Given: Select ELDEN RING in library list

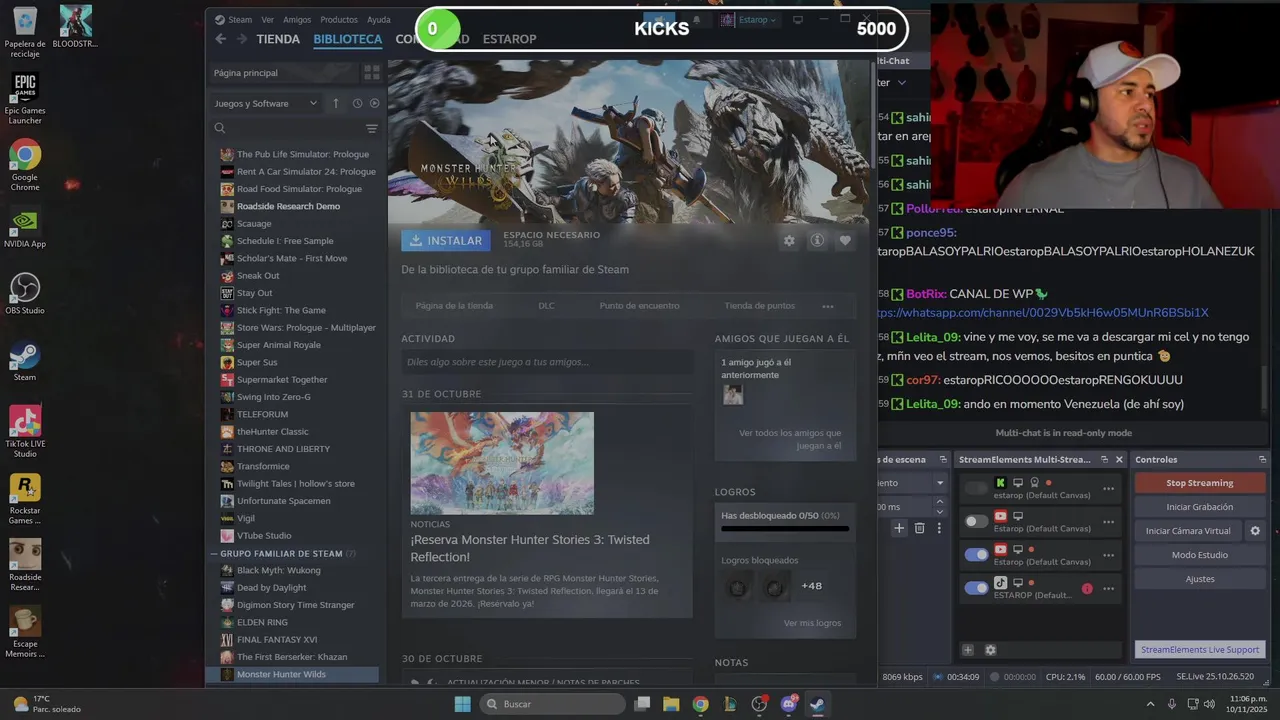Looking at the screenshot, I should pyautogui.click(x=262, y=622).
